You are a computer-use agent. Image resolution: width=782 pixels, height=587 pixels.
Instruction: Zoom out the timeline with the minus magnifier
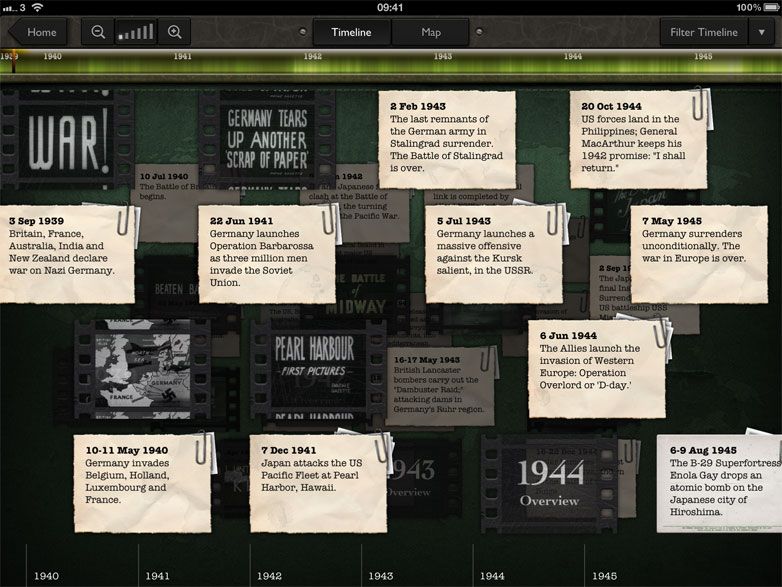click(x=98, y=32)
